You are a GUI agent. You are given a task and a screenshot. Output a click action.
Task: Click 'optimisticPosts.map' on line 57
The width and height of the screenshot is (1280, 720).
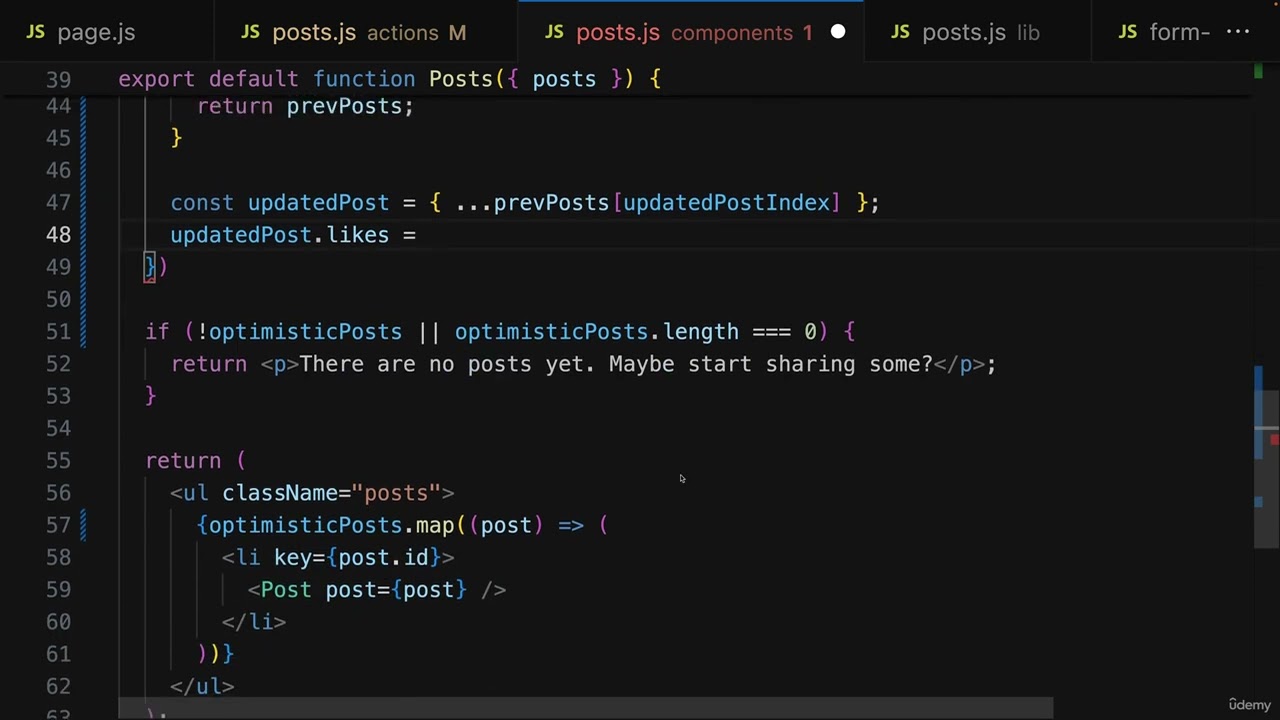pyautogui.click(x=332, y=525)
